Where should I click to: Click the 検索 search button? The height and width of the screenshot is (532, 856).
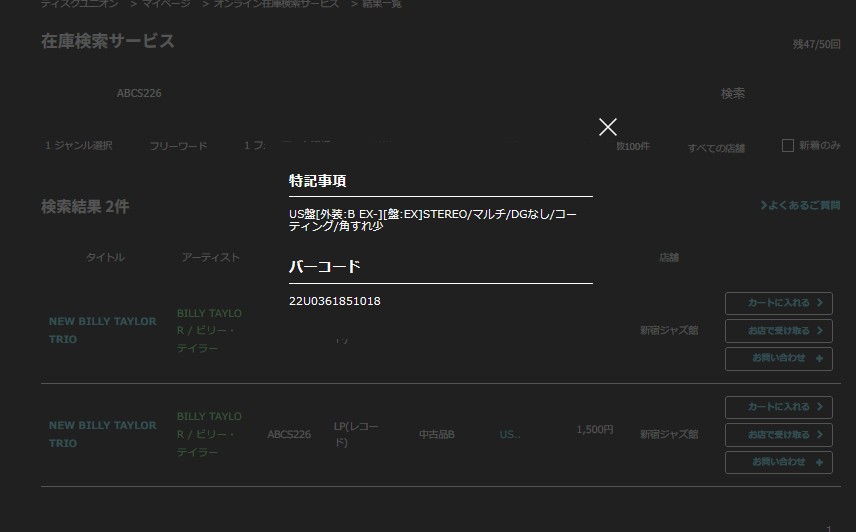(732, 93)
